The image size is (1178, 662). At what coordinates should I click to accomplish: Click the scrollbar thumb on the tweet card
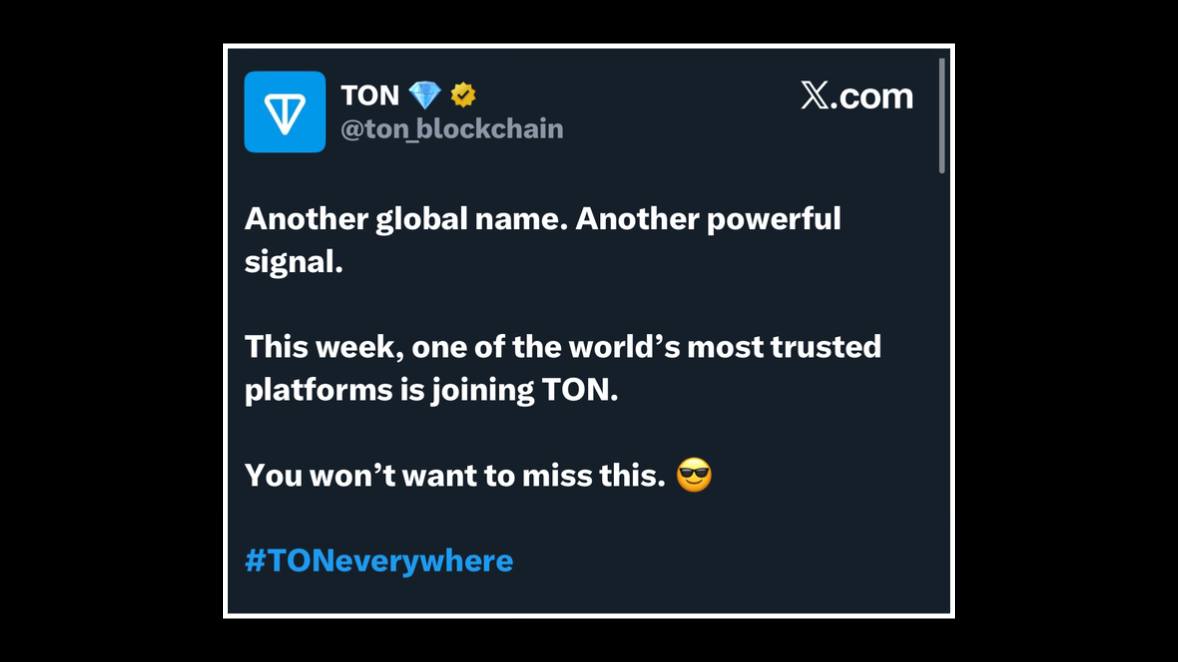(941, 116)
